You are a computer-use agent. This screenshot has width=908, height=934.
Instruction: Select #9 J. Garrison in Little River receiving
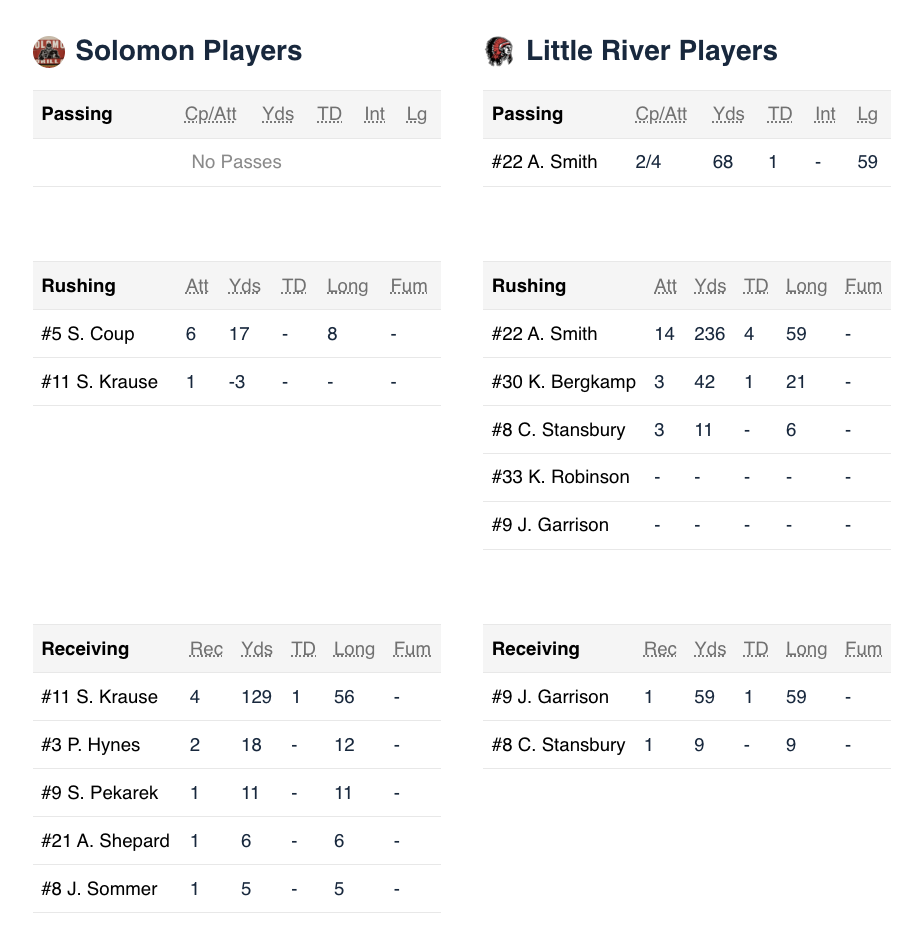550,697
